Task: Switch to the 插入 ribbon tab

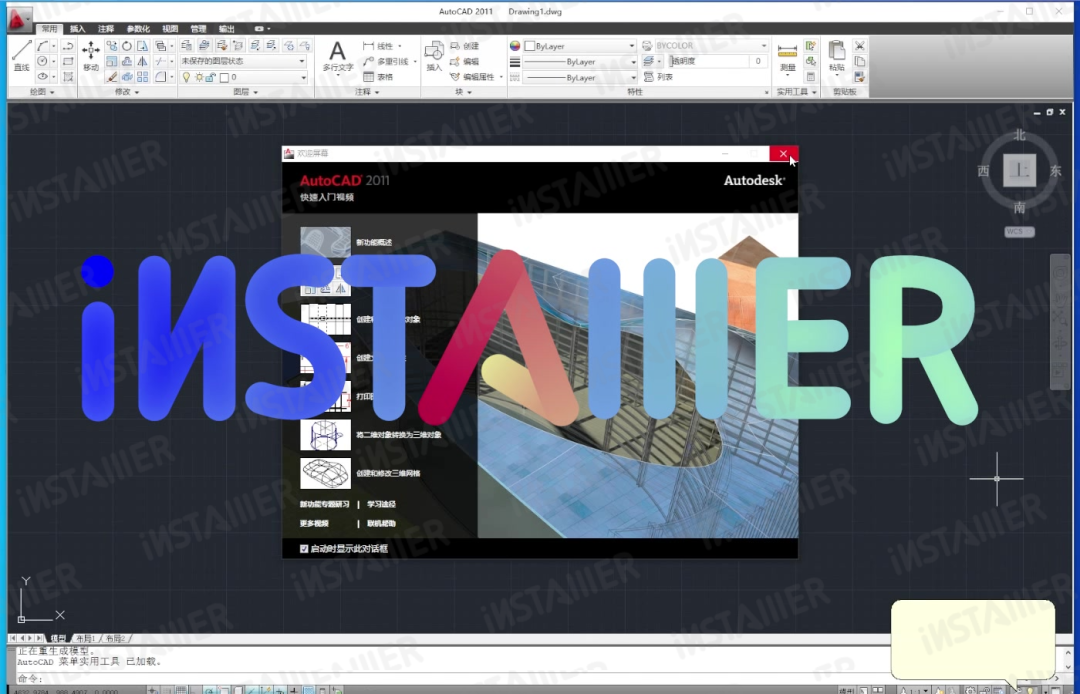Action: tap(78, 29)
